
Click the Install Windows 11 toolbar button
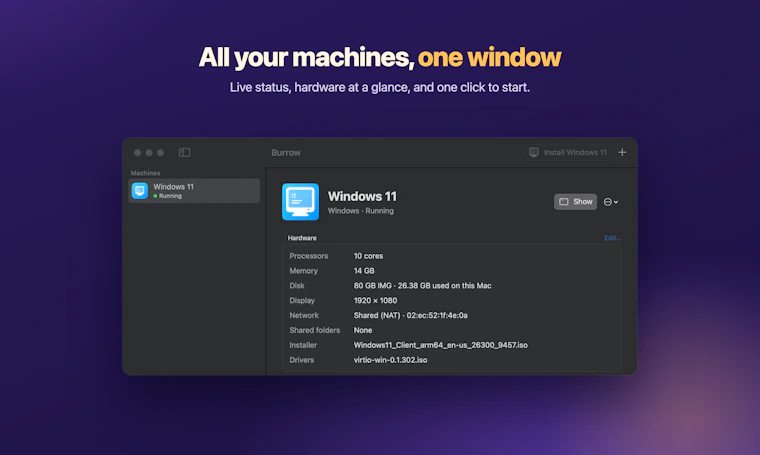click(568, 153)
